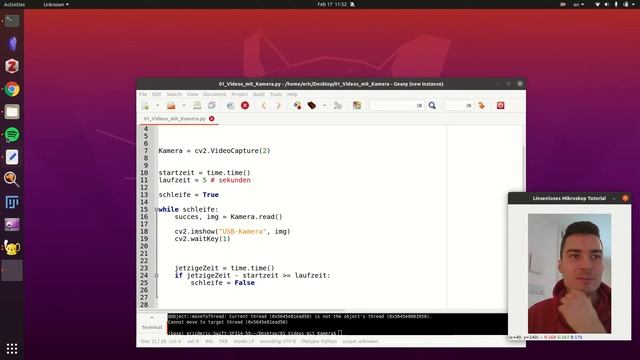
Task: Collapse the while loop fold marker
Action: click(156, 209)
